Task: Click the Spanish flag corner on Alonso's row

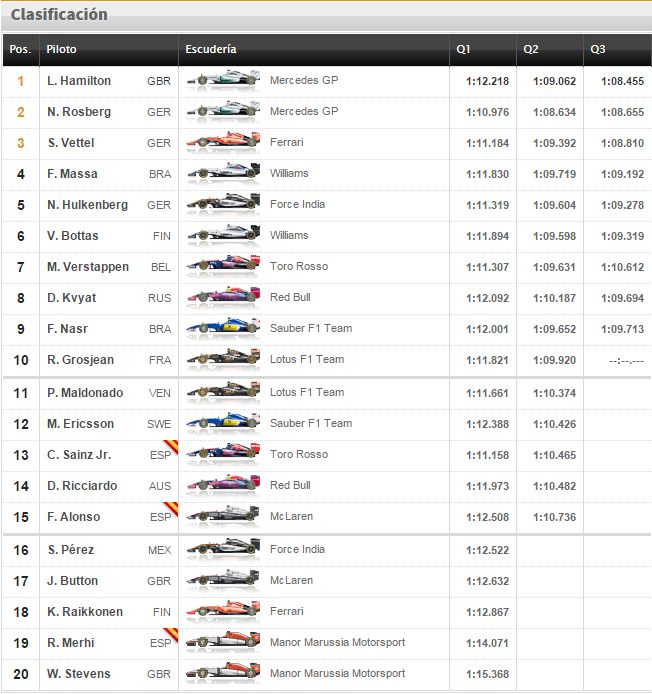Action: pos(172,508)
